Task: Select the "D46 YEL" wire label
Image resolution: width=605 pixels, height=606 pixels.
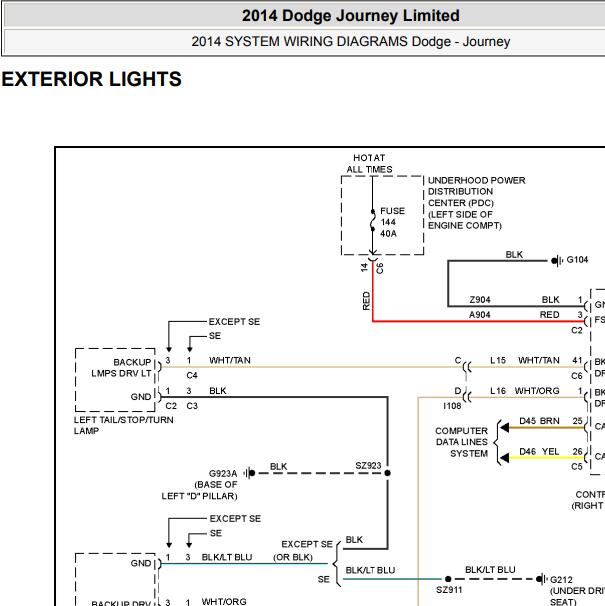Action: tap(539, 451)
